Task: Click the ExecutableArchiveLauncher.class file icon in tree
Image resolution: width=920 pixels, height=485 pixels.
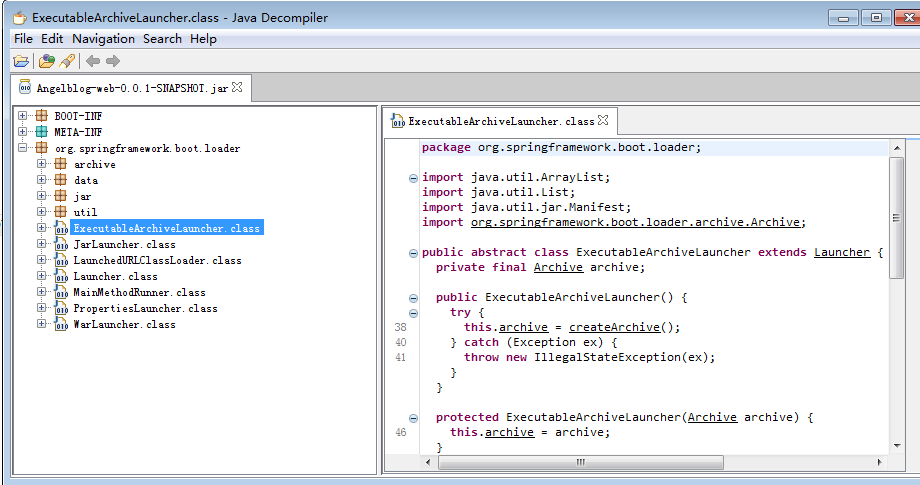Action: (61, 228)
